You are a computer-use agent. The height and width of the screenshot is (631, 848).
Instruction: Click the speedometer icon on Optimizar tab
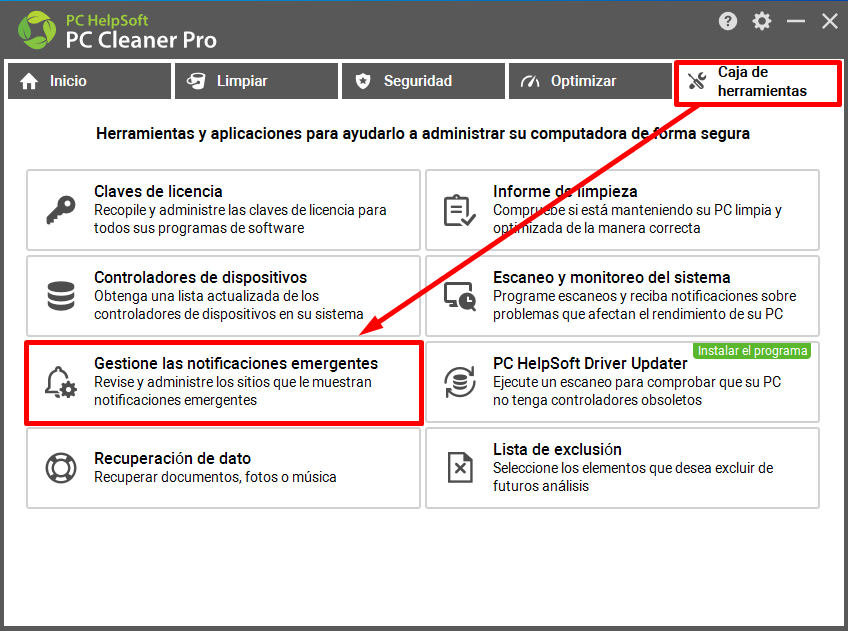[530, 81]
